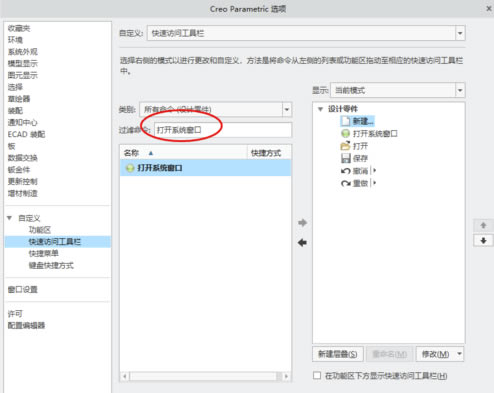Click the 快捷方式 column header
The height and width of the screenshot is (393, 494).
point(269,153)
